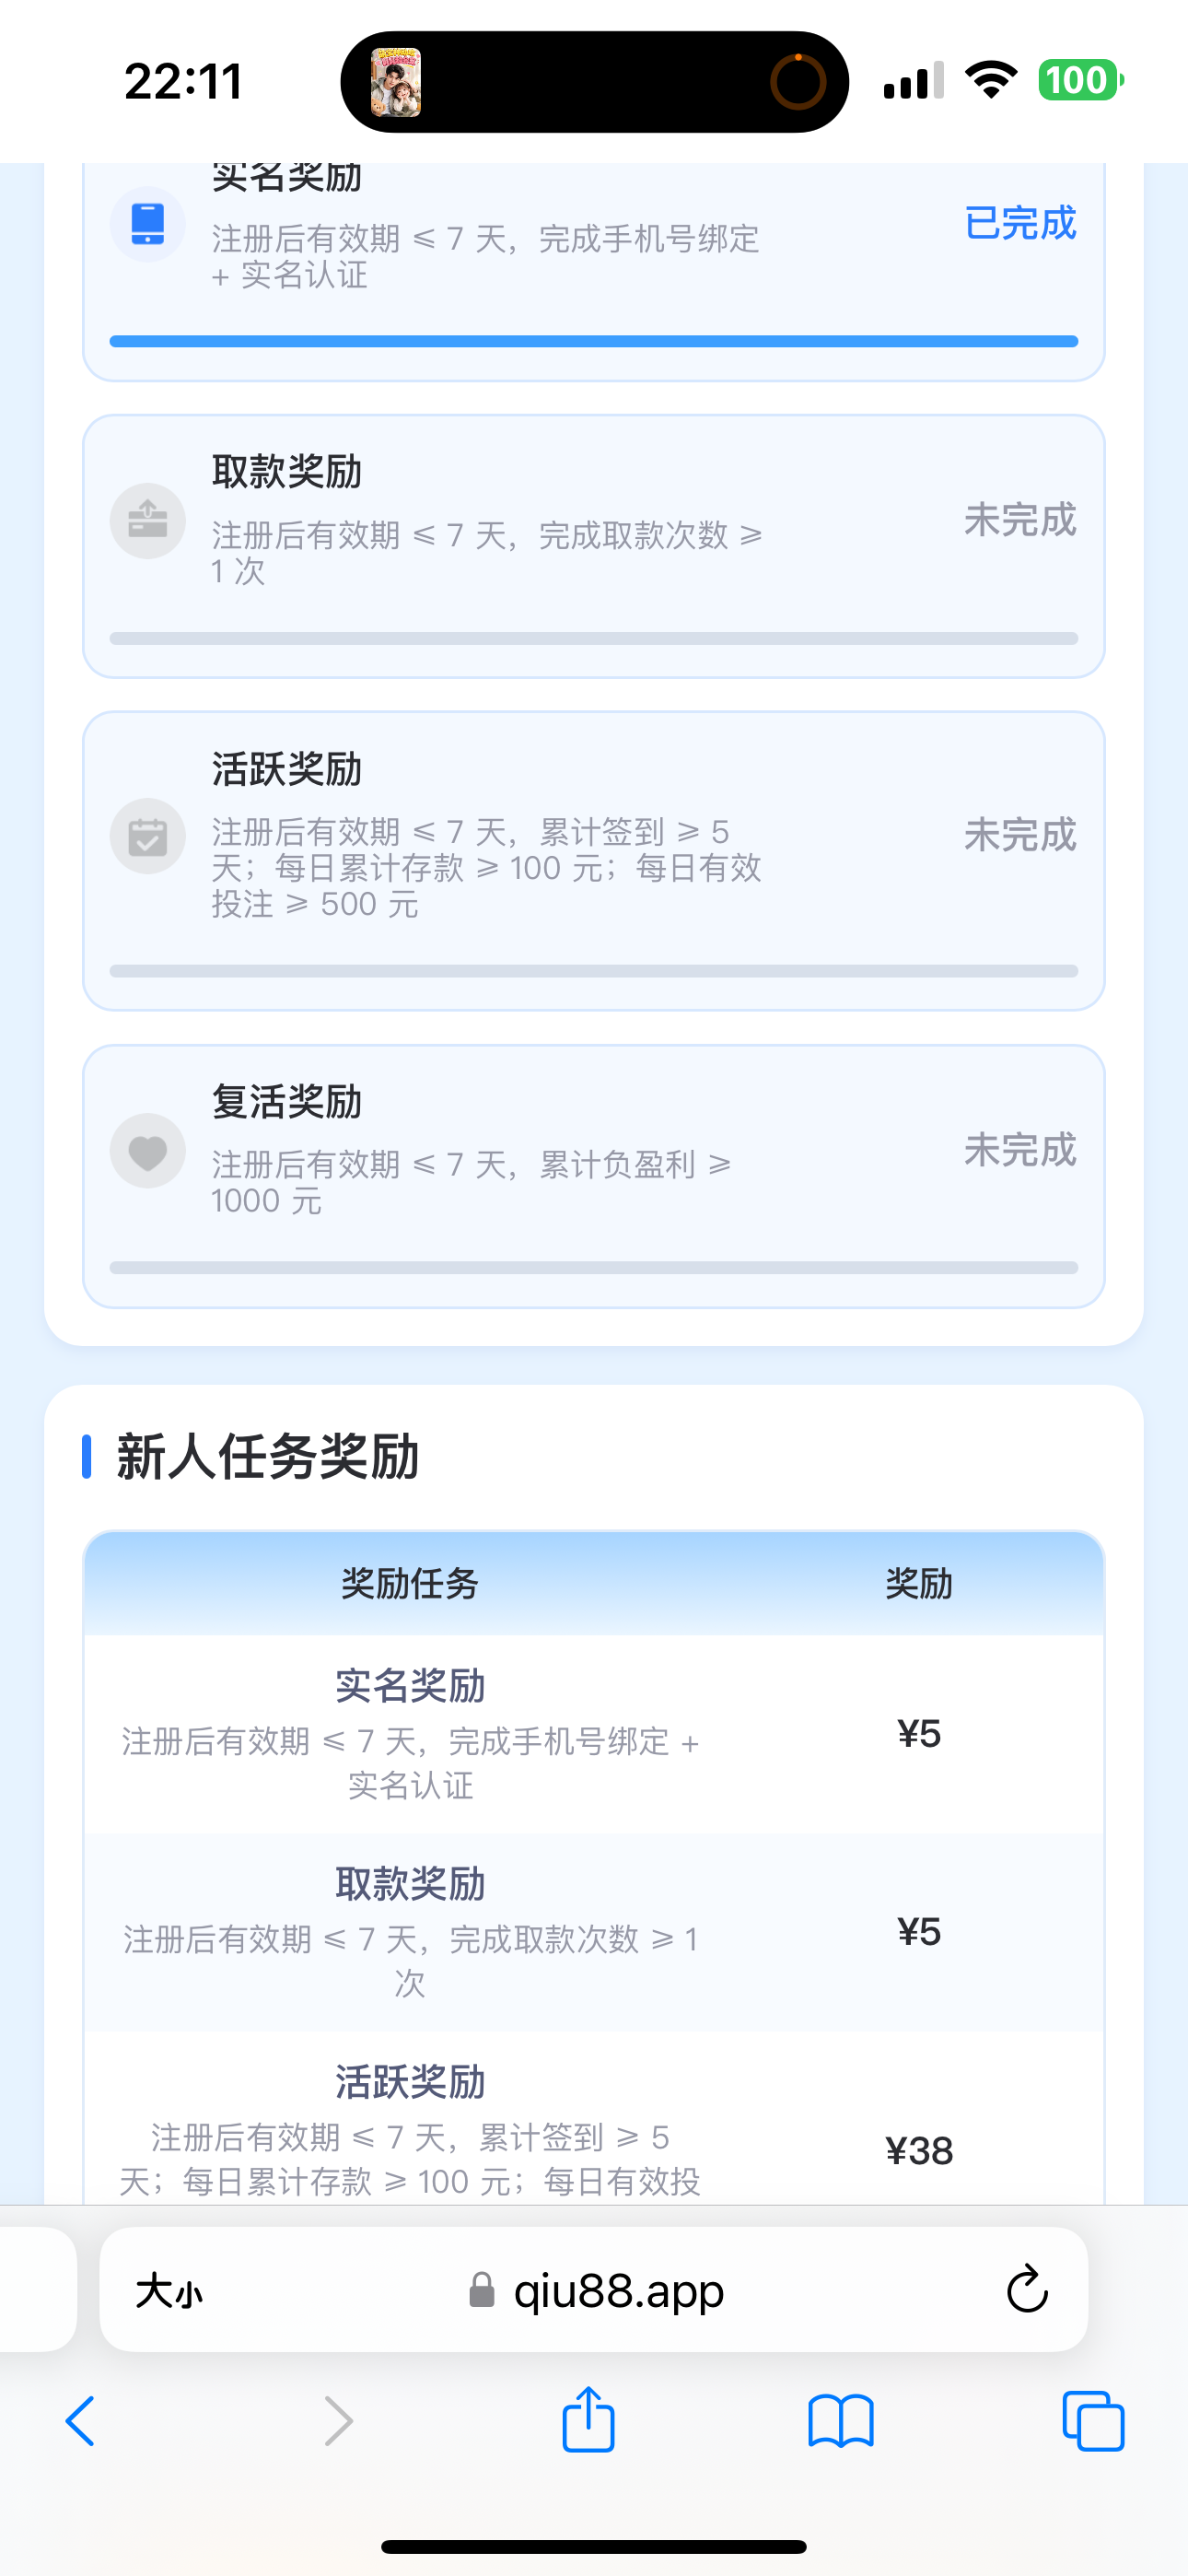Screen dimensions: 1188x2576
Task: Tap 未完成 status for 复活奖励
Action: click(x=1020, y=1149)
